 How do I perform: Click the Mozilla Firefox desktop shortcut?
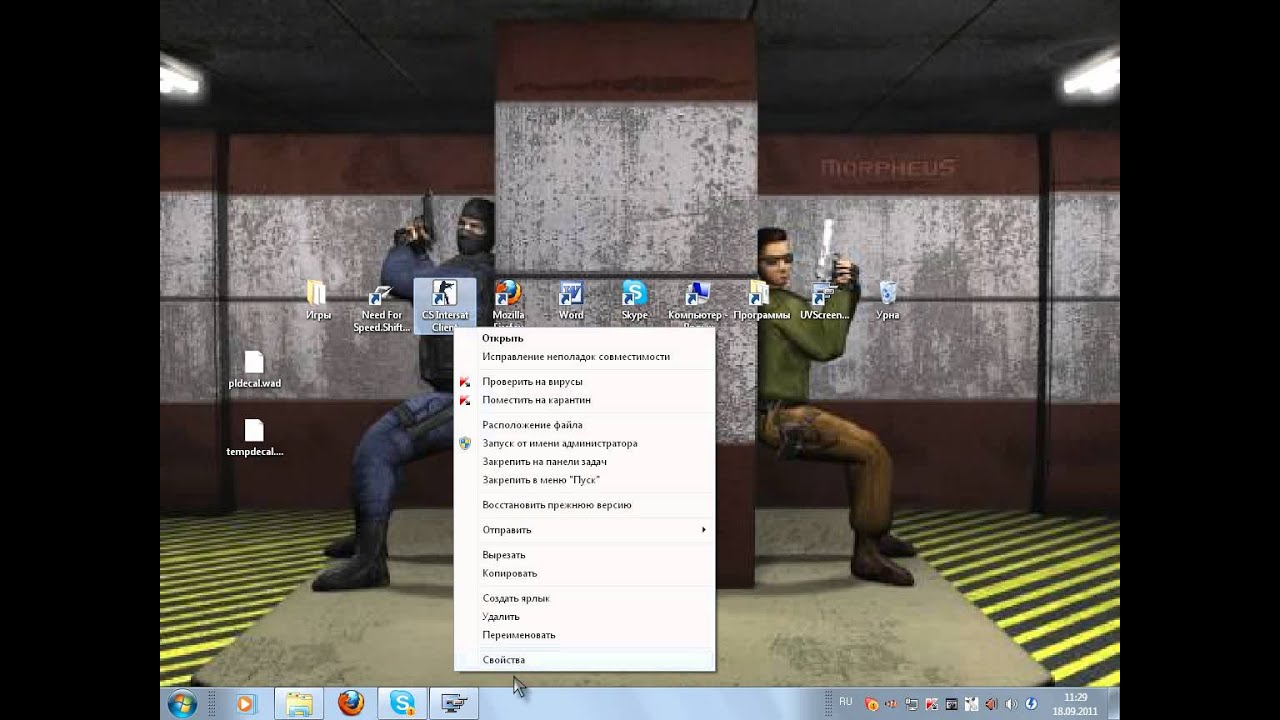(508, 305)
